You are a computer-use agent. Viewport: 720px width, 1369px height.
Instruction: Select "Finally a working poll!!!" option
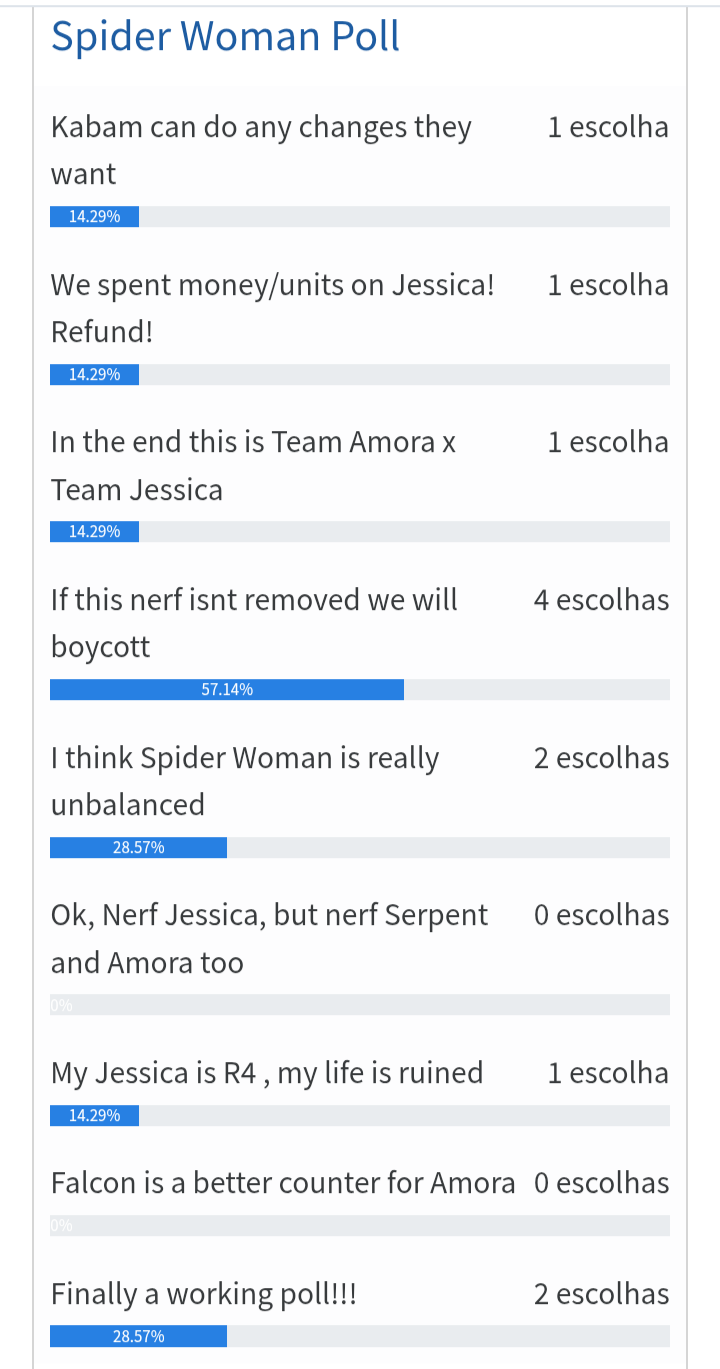coord(204,1294)
